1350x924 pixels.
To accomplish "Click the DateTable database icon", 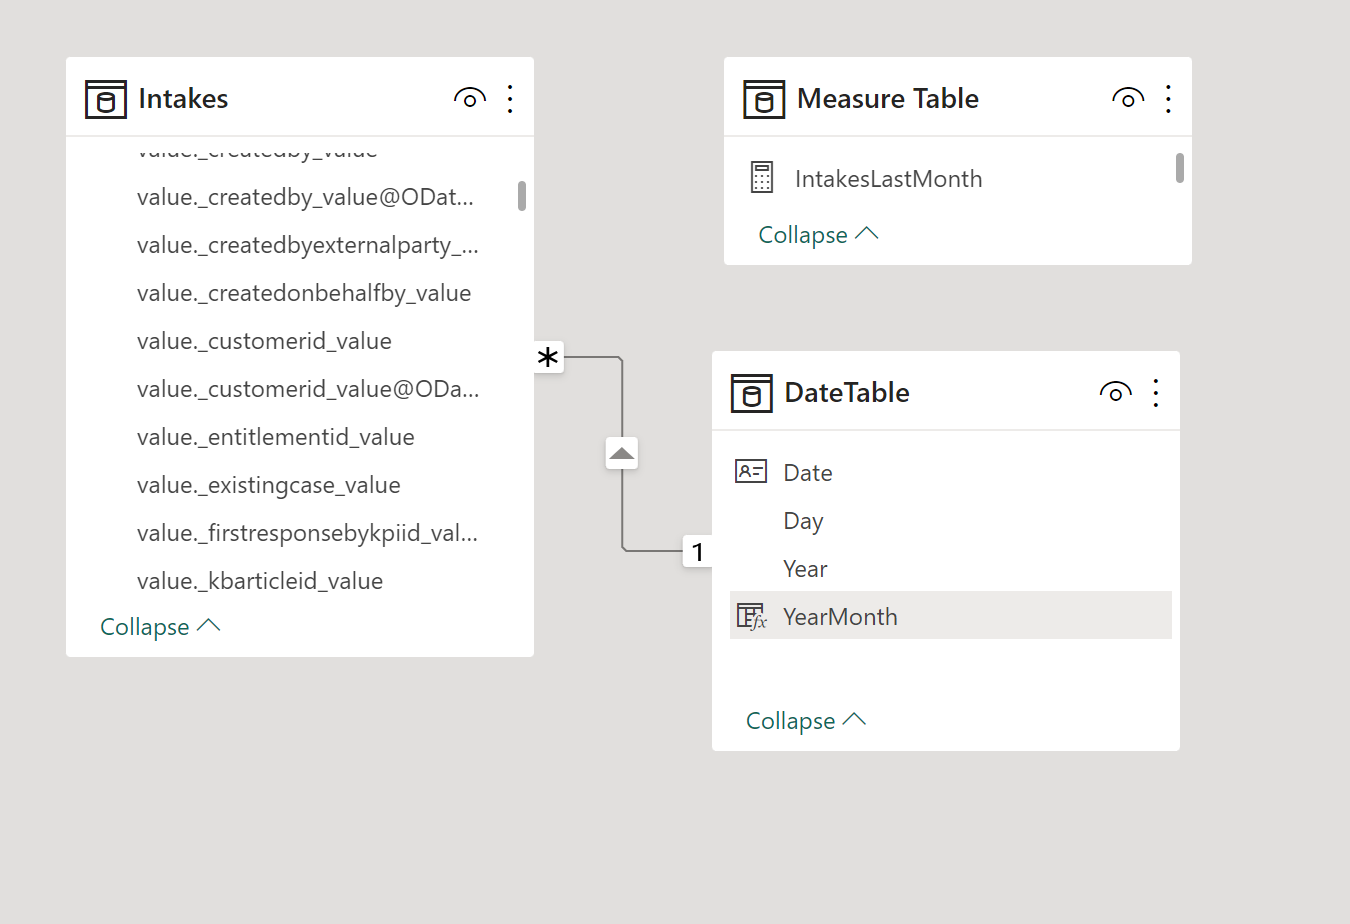I will [x=752, y=393].
